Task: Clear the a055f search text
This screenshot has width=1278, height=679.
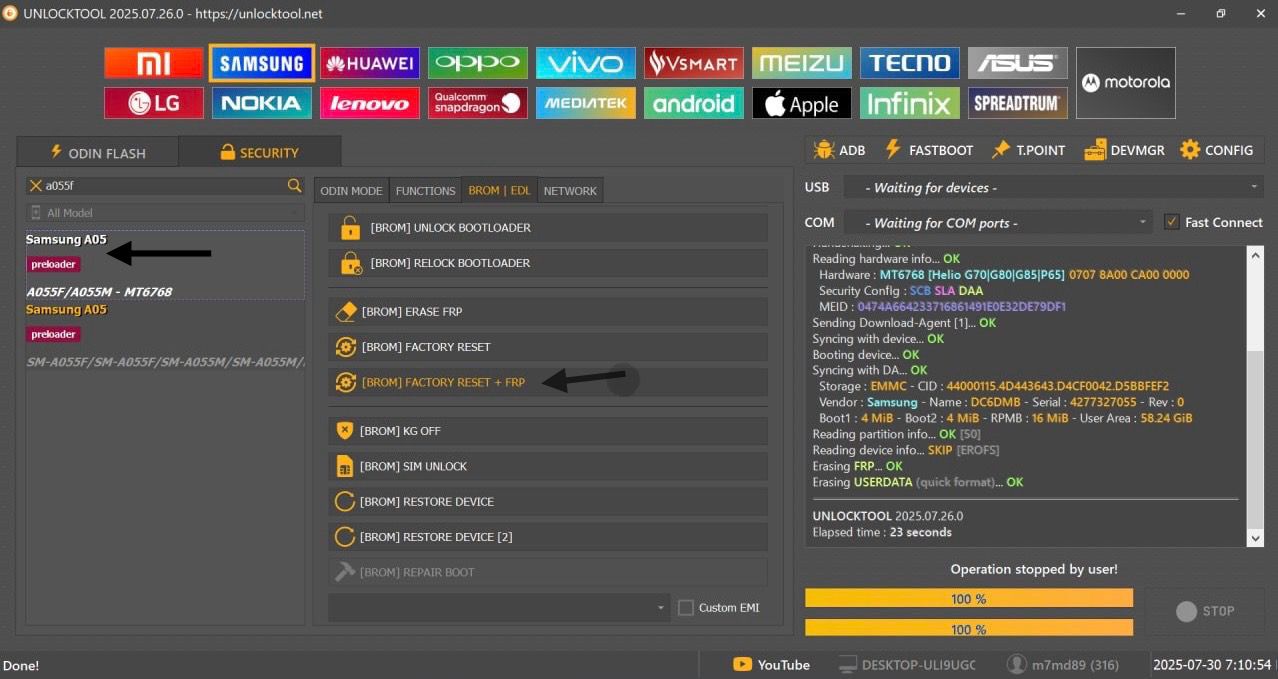Action: (x=36, y=185)
